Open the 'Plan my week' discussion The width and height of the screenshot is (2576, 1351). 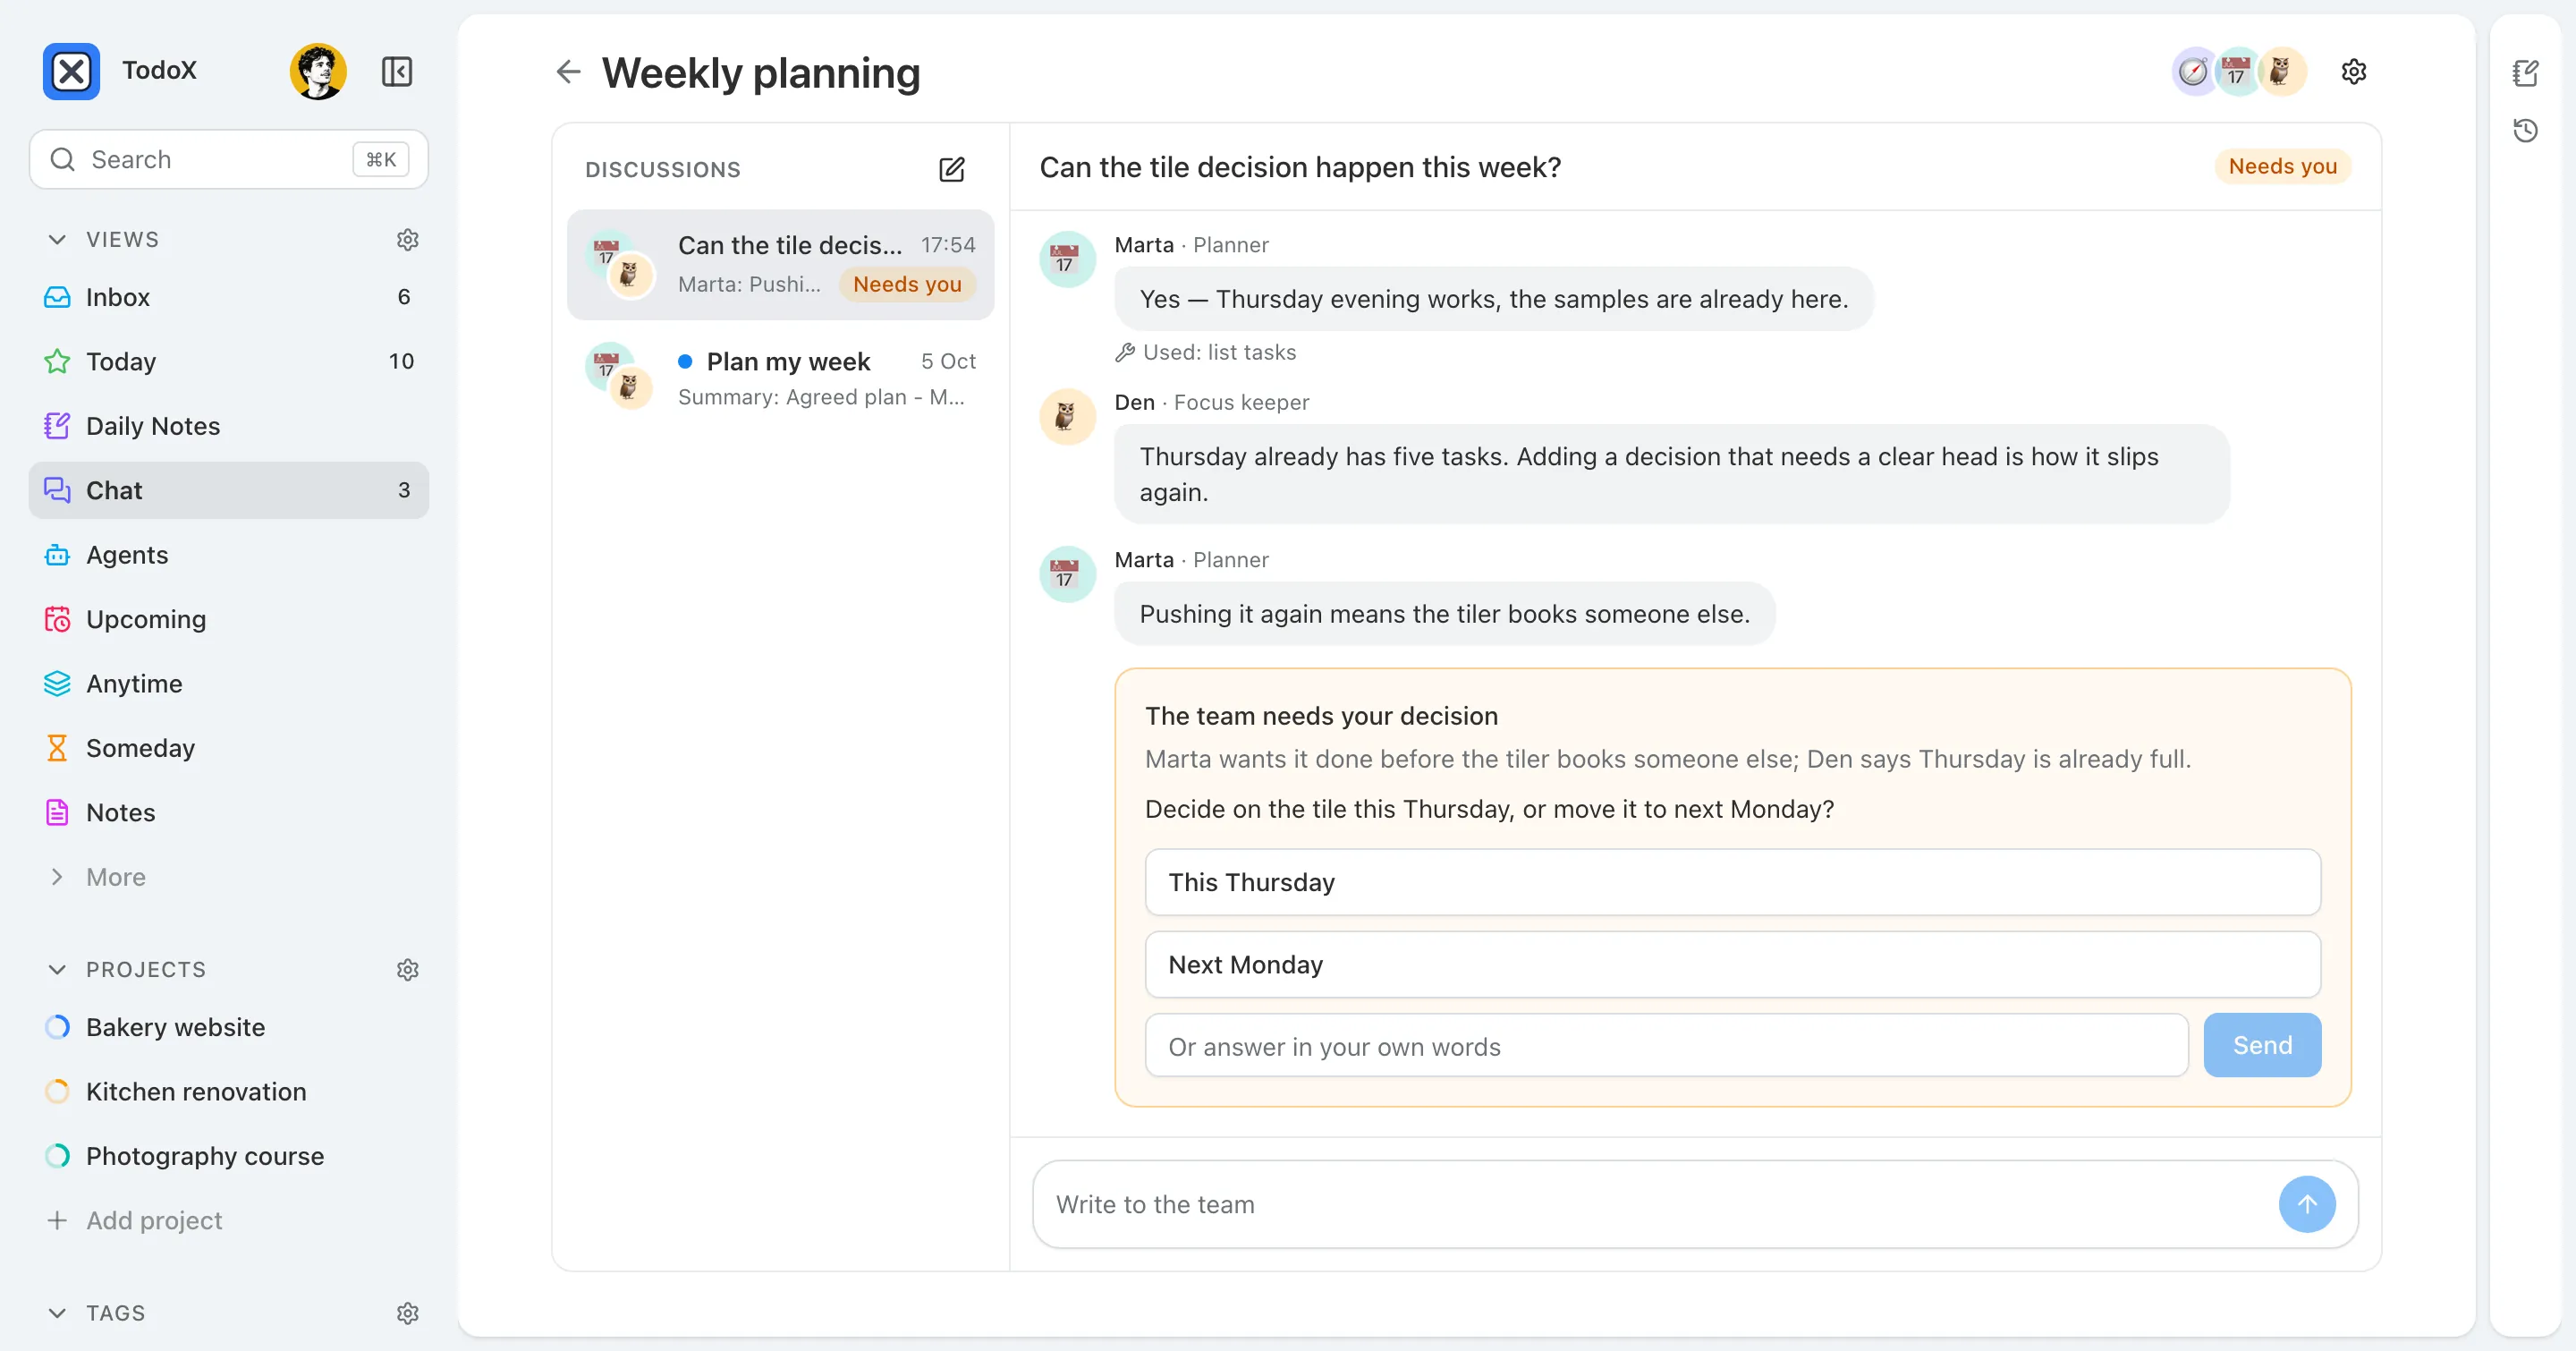tap(780, 378)
